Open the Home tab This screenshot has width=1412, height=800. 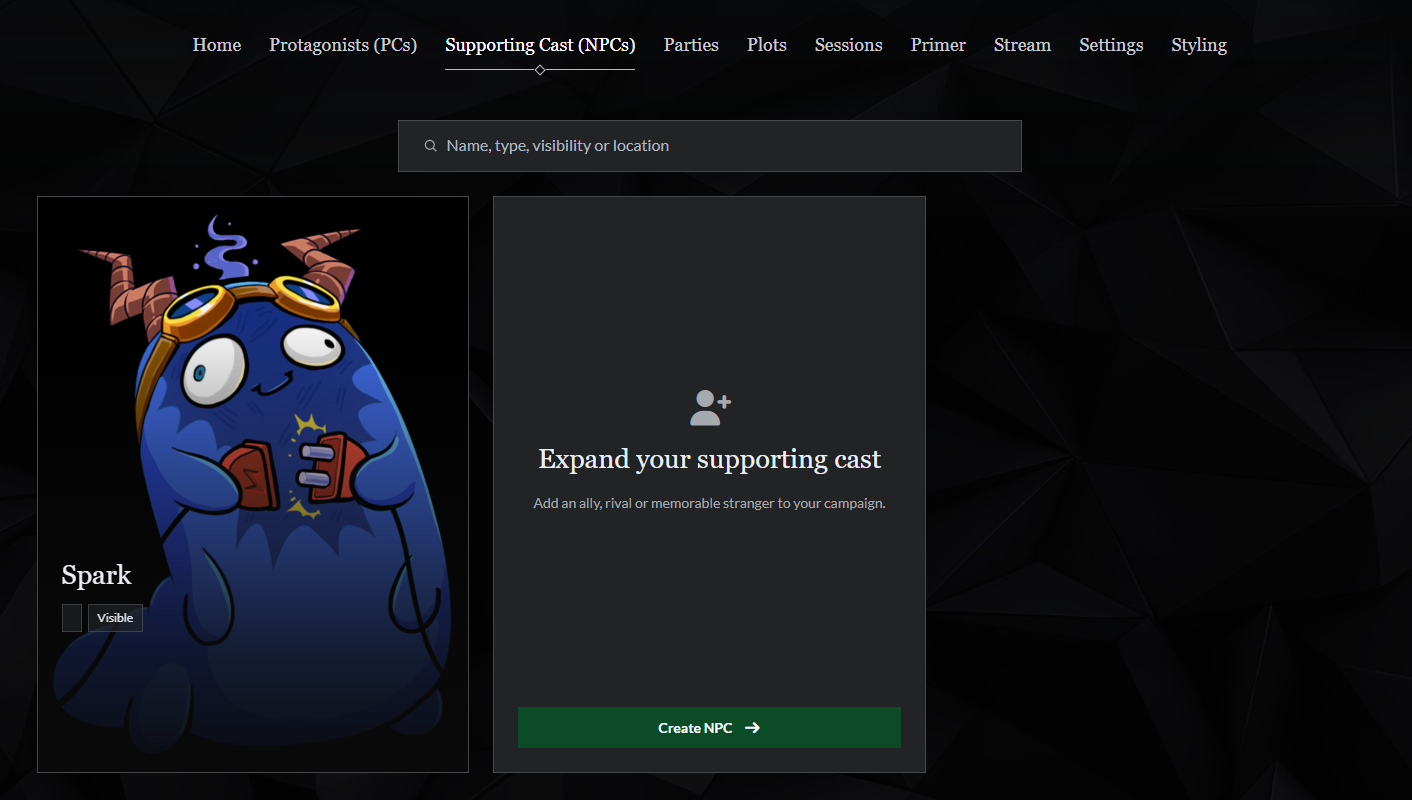[x=217, y=45]
